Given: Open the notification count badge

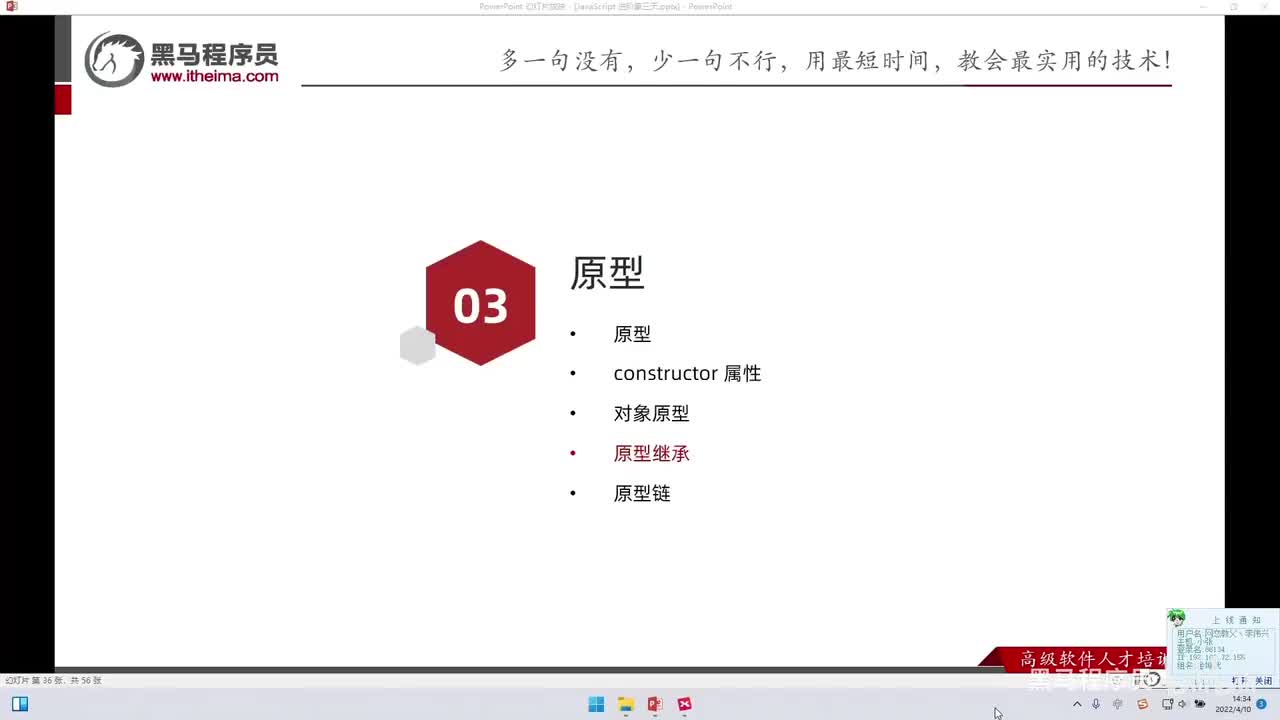Looking at the screenshot, I should [1262, 704].
